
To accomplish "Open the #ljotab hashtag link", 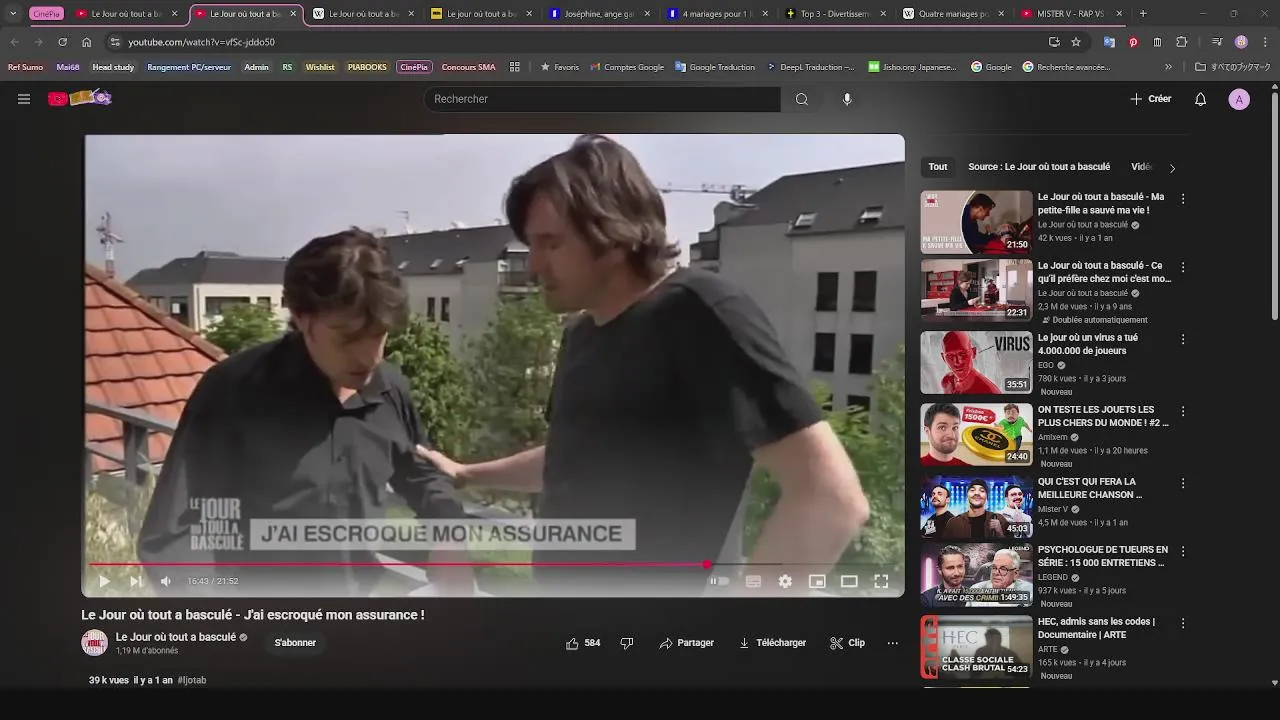I will click(x=192, y=680).
